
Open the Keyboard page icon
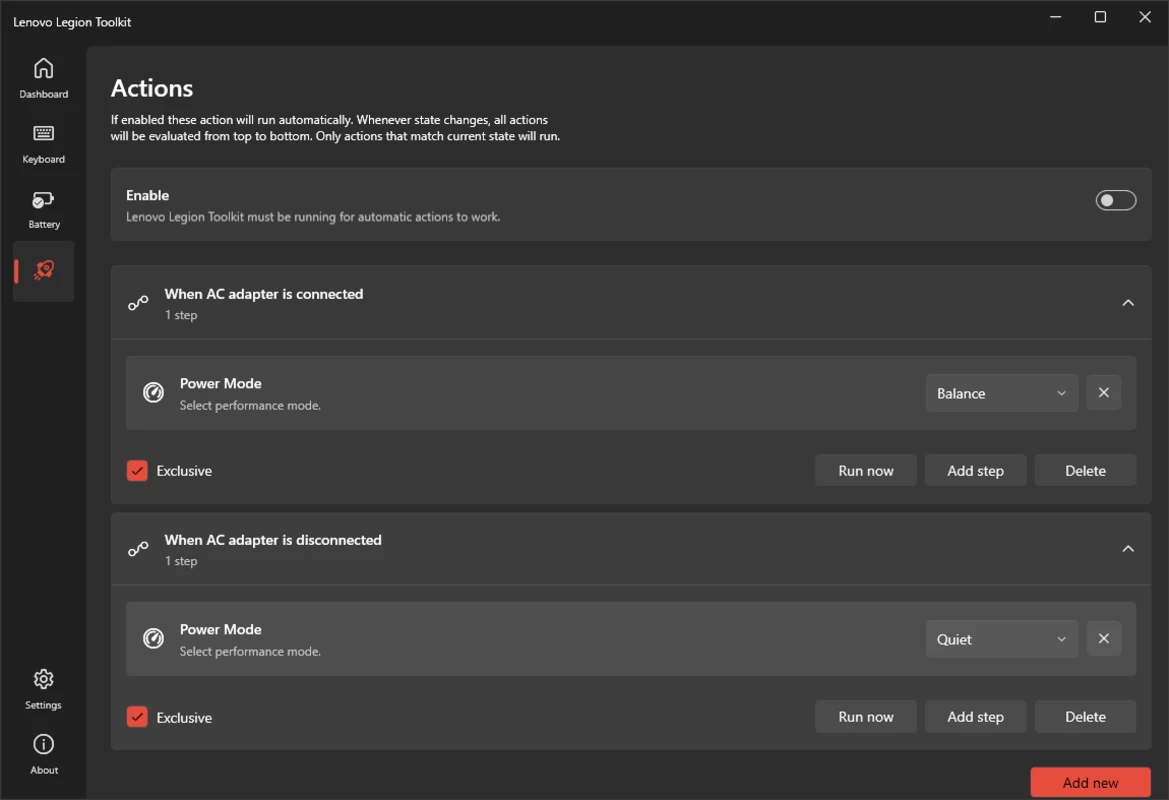(43, 133)
